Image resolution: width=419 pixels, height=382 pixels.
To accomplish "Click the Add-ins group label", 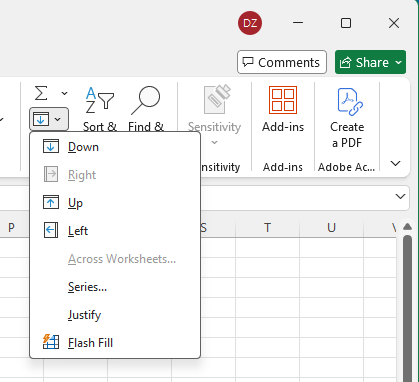I will [x=283, y=167].
